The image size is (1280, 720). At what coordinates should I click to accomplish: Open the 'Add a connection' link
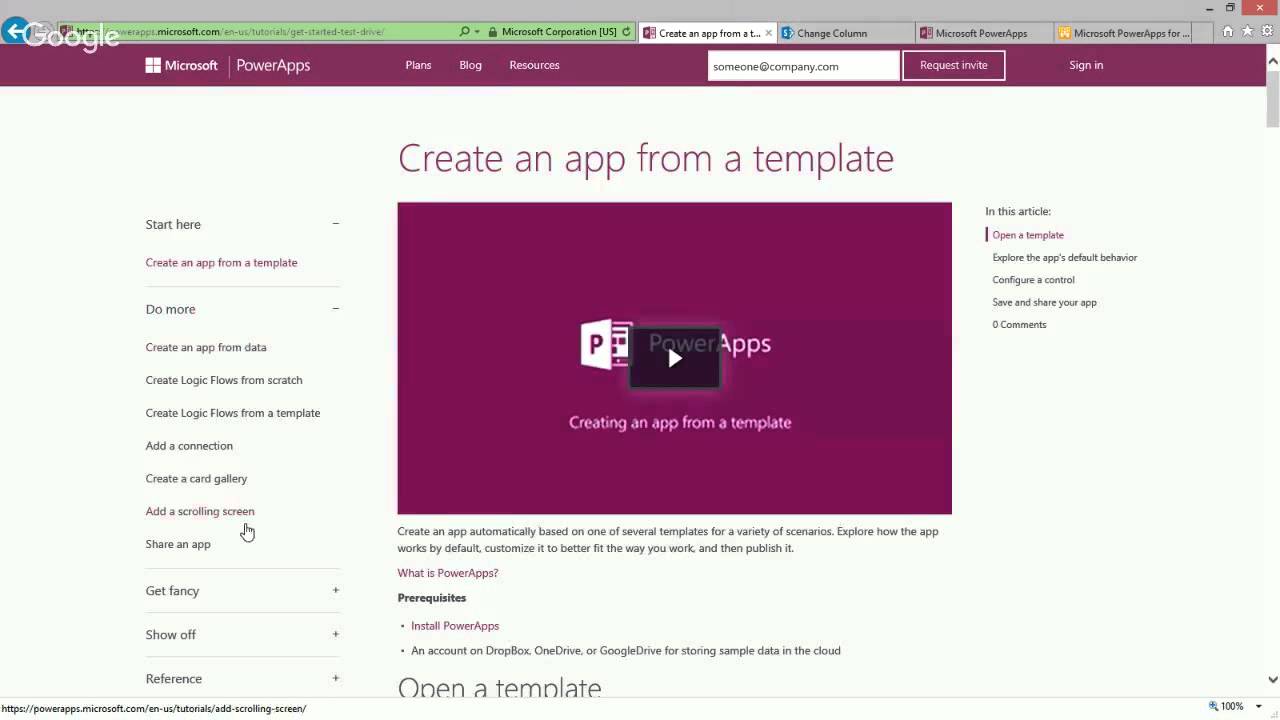189,446
